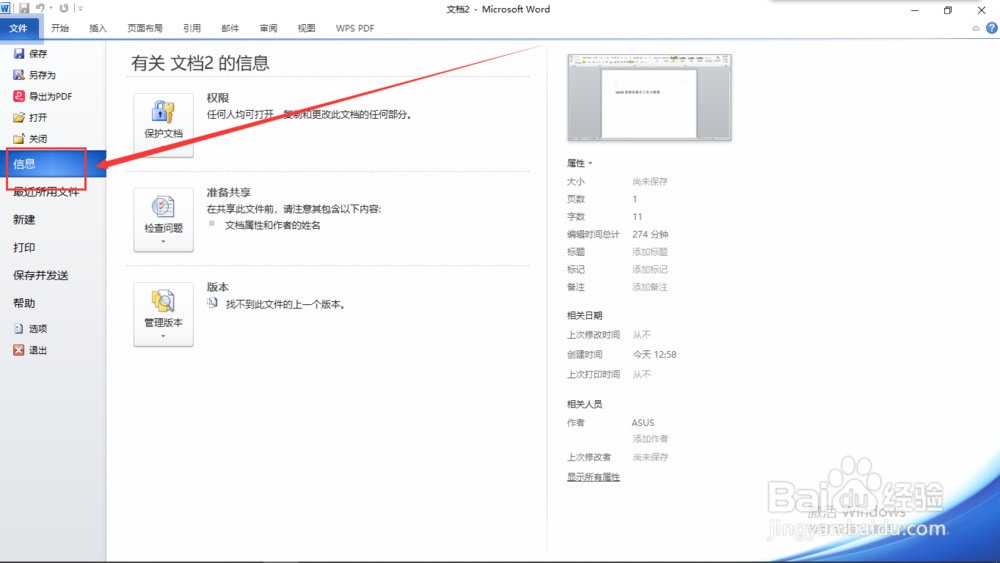Select 导出为PDF in the sidebar

43,96
